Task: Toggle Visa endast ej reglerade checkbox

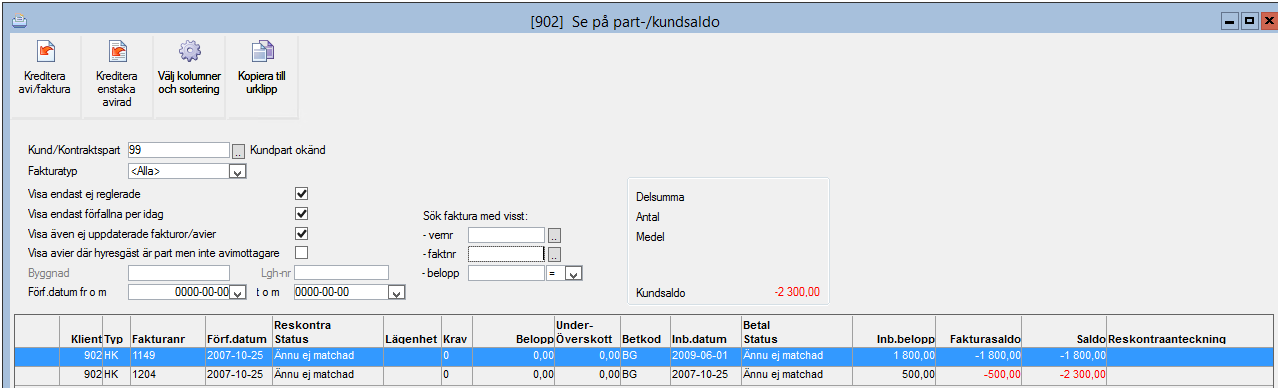Action: tap(301, 194)
